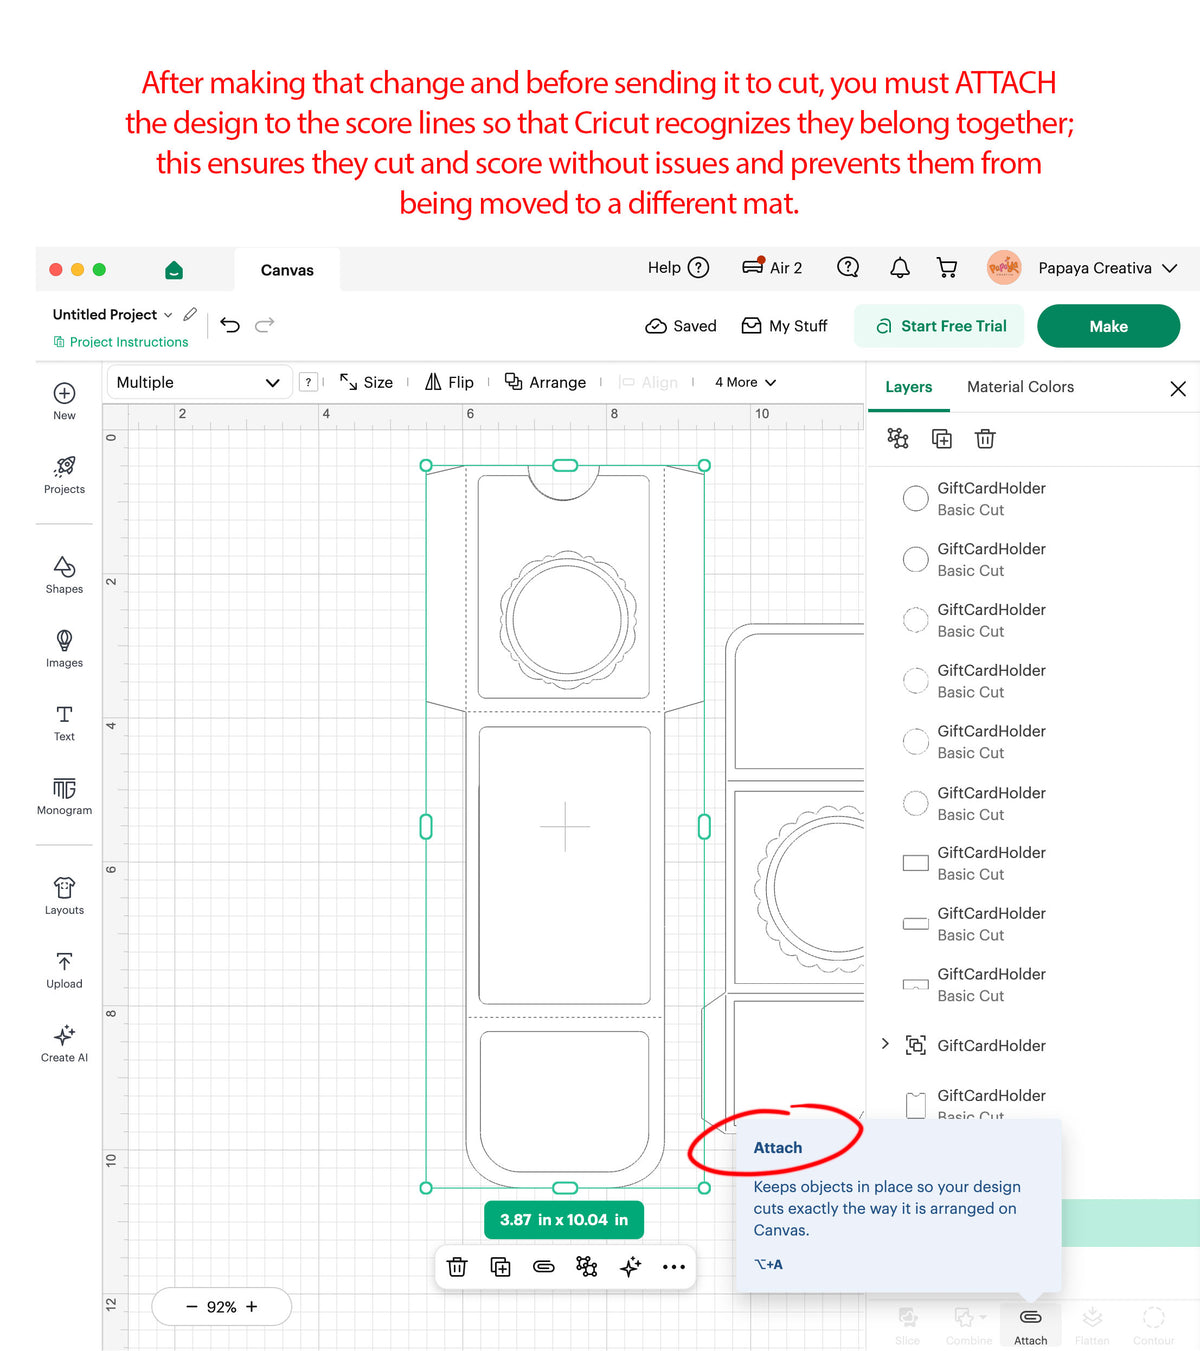Open My Stuff
The width and height of the screenshot is (1200, 1351).
pos(784,326)
